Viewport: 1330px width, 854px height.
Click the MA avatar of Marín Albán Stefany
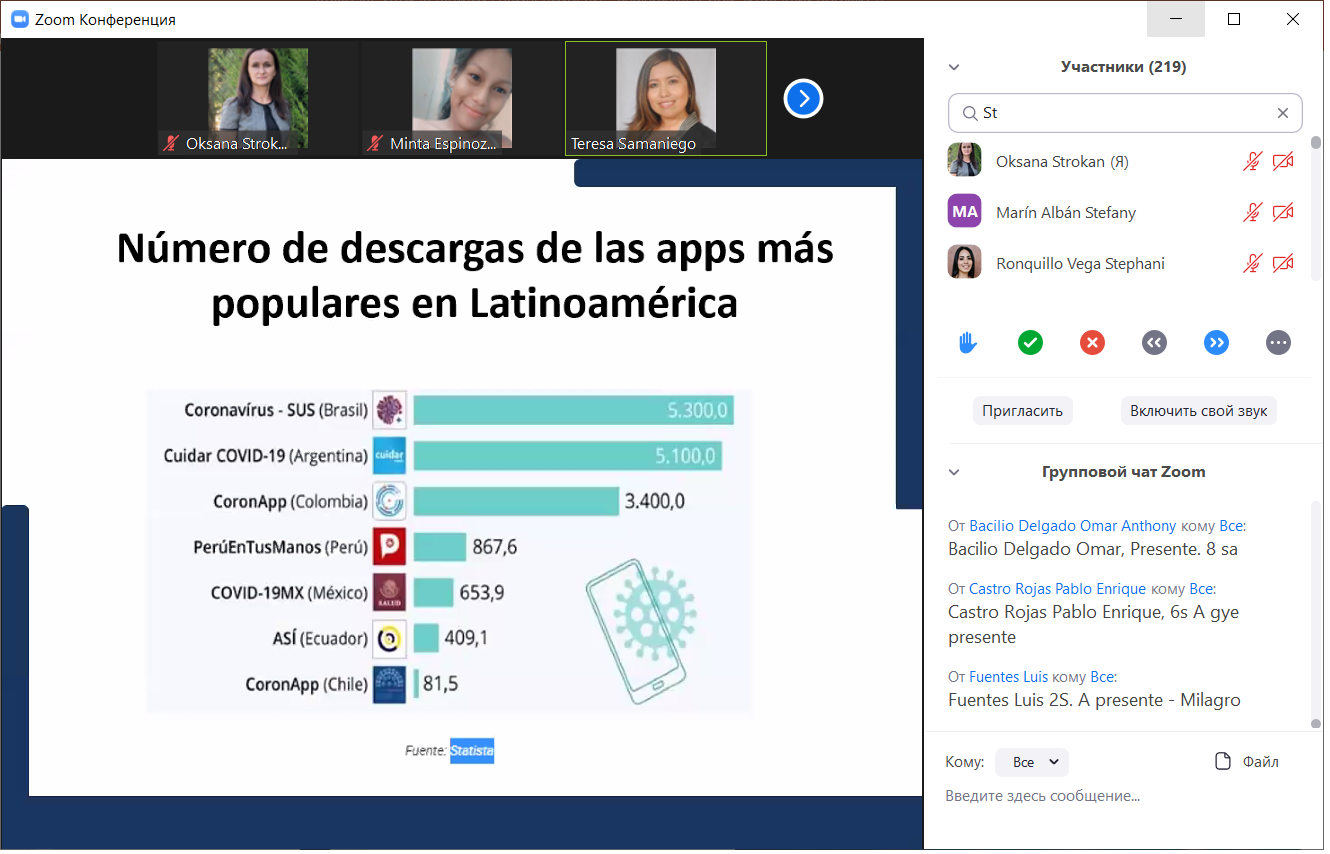965,212
